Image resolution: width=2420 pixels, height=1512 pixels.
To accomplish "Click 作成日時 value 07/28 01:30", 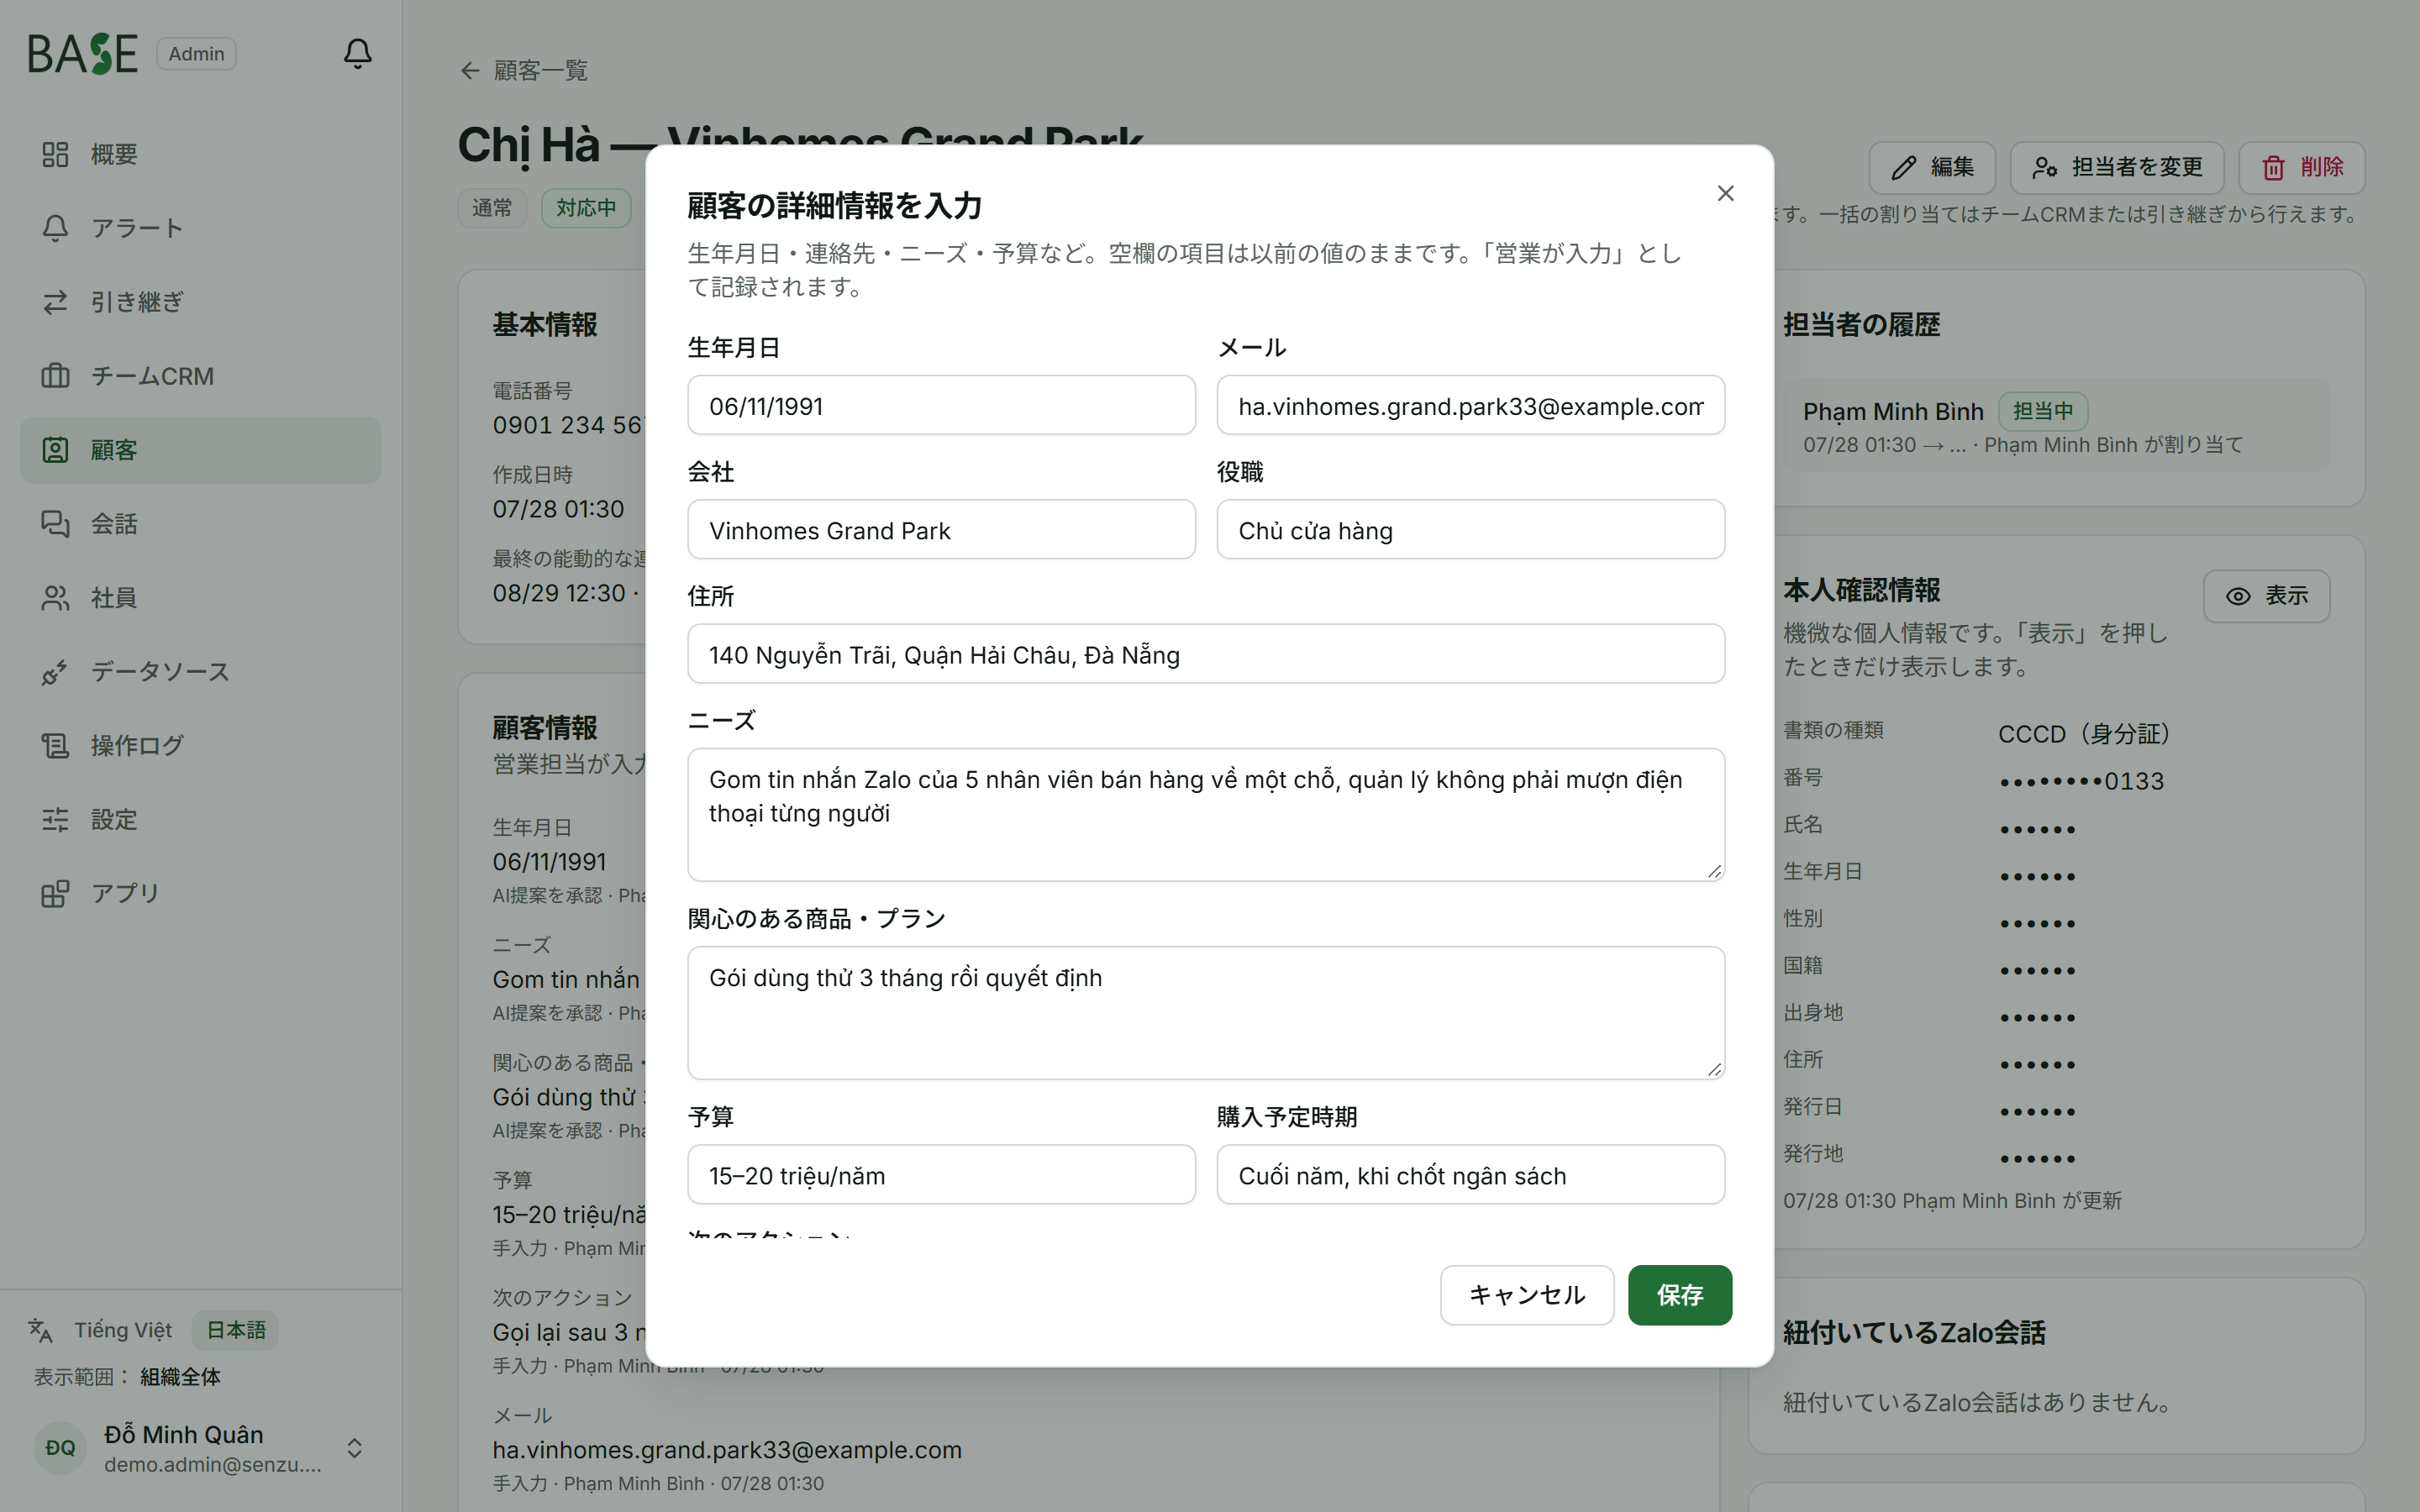I will [558, 509].
